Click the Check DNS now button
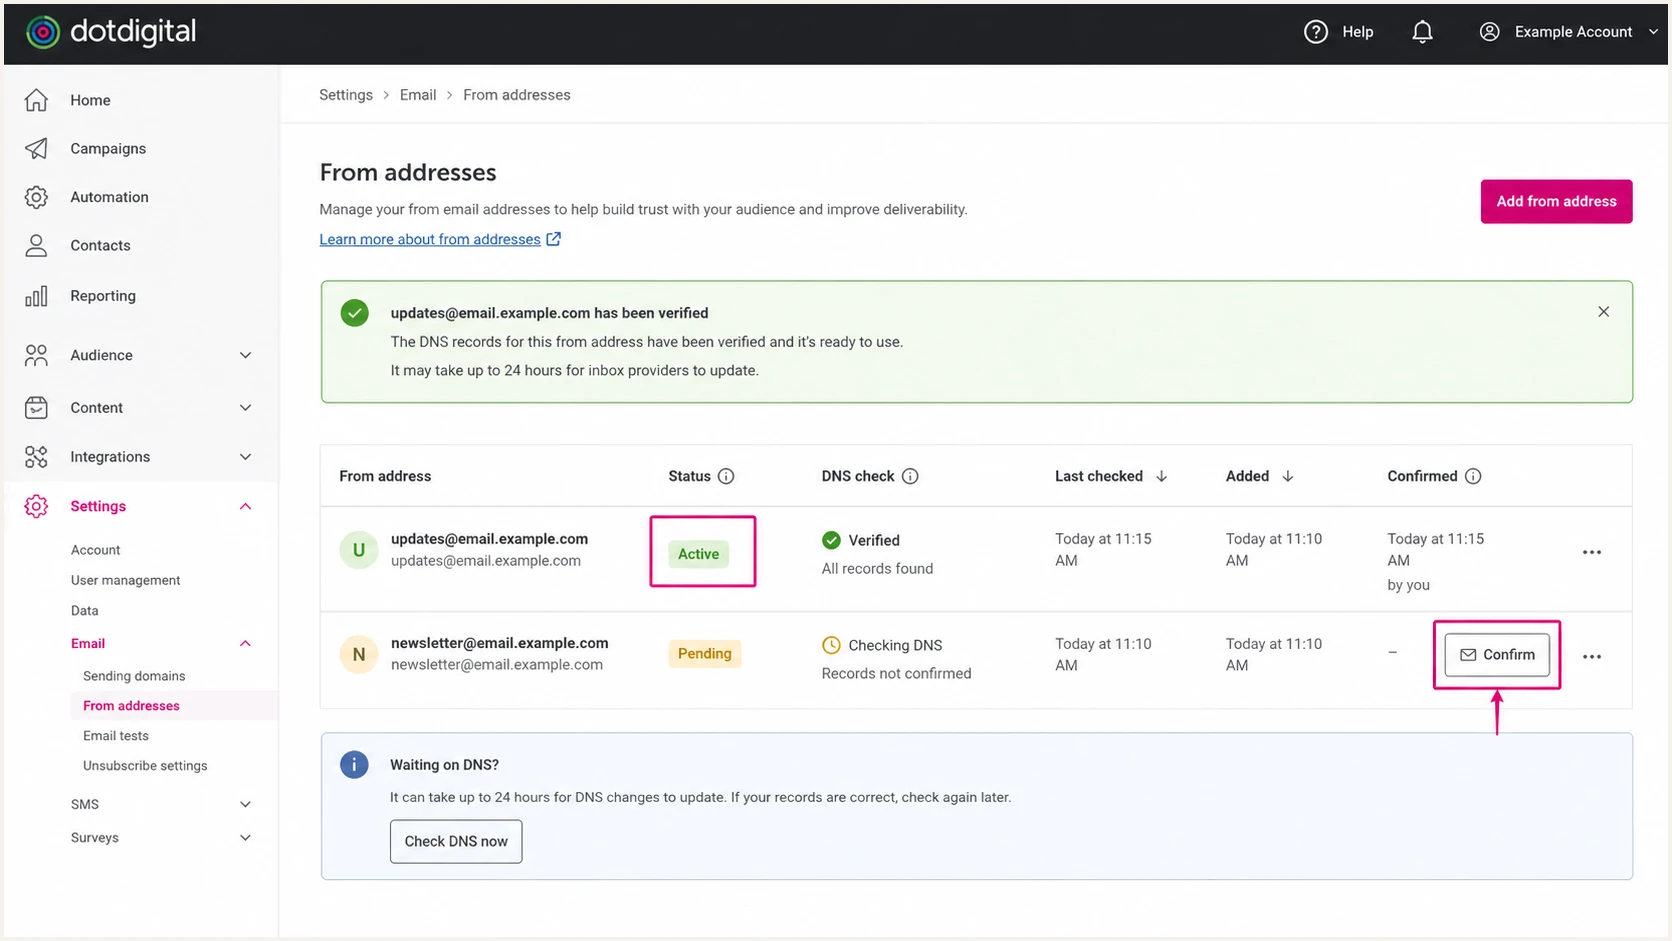Screen dimensions: 1672x941 pos(456,841)
